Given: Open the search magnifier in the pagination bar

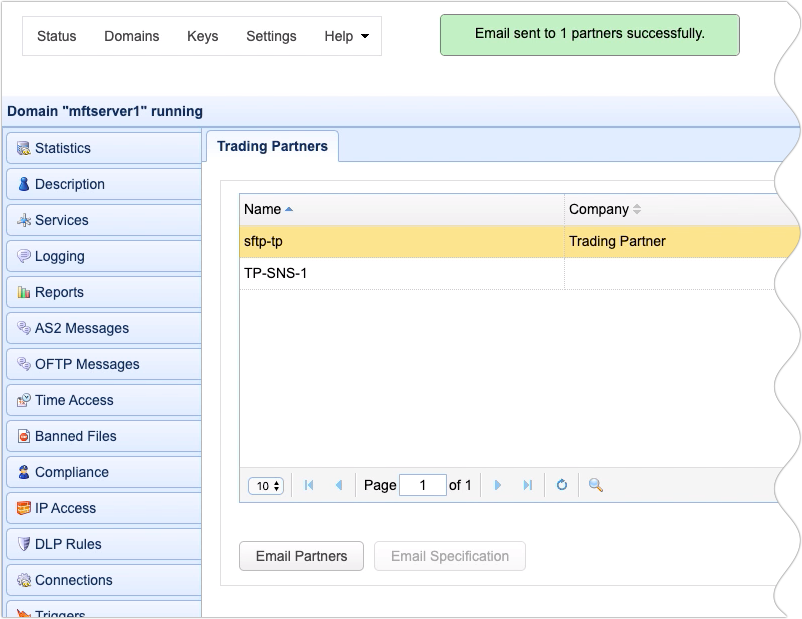Looking at the screenshot, I should coord(592,485).
